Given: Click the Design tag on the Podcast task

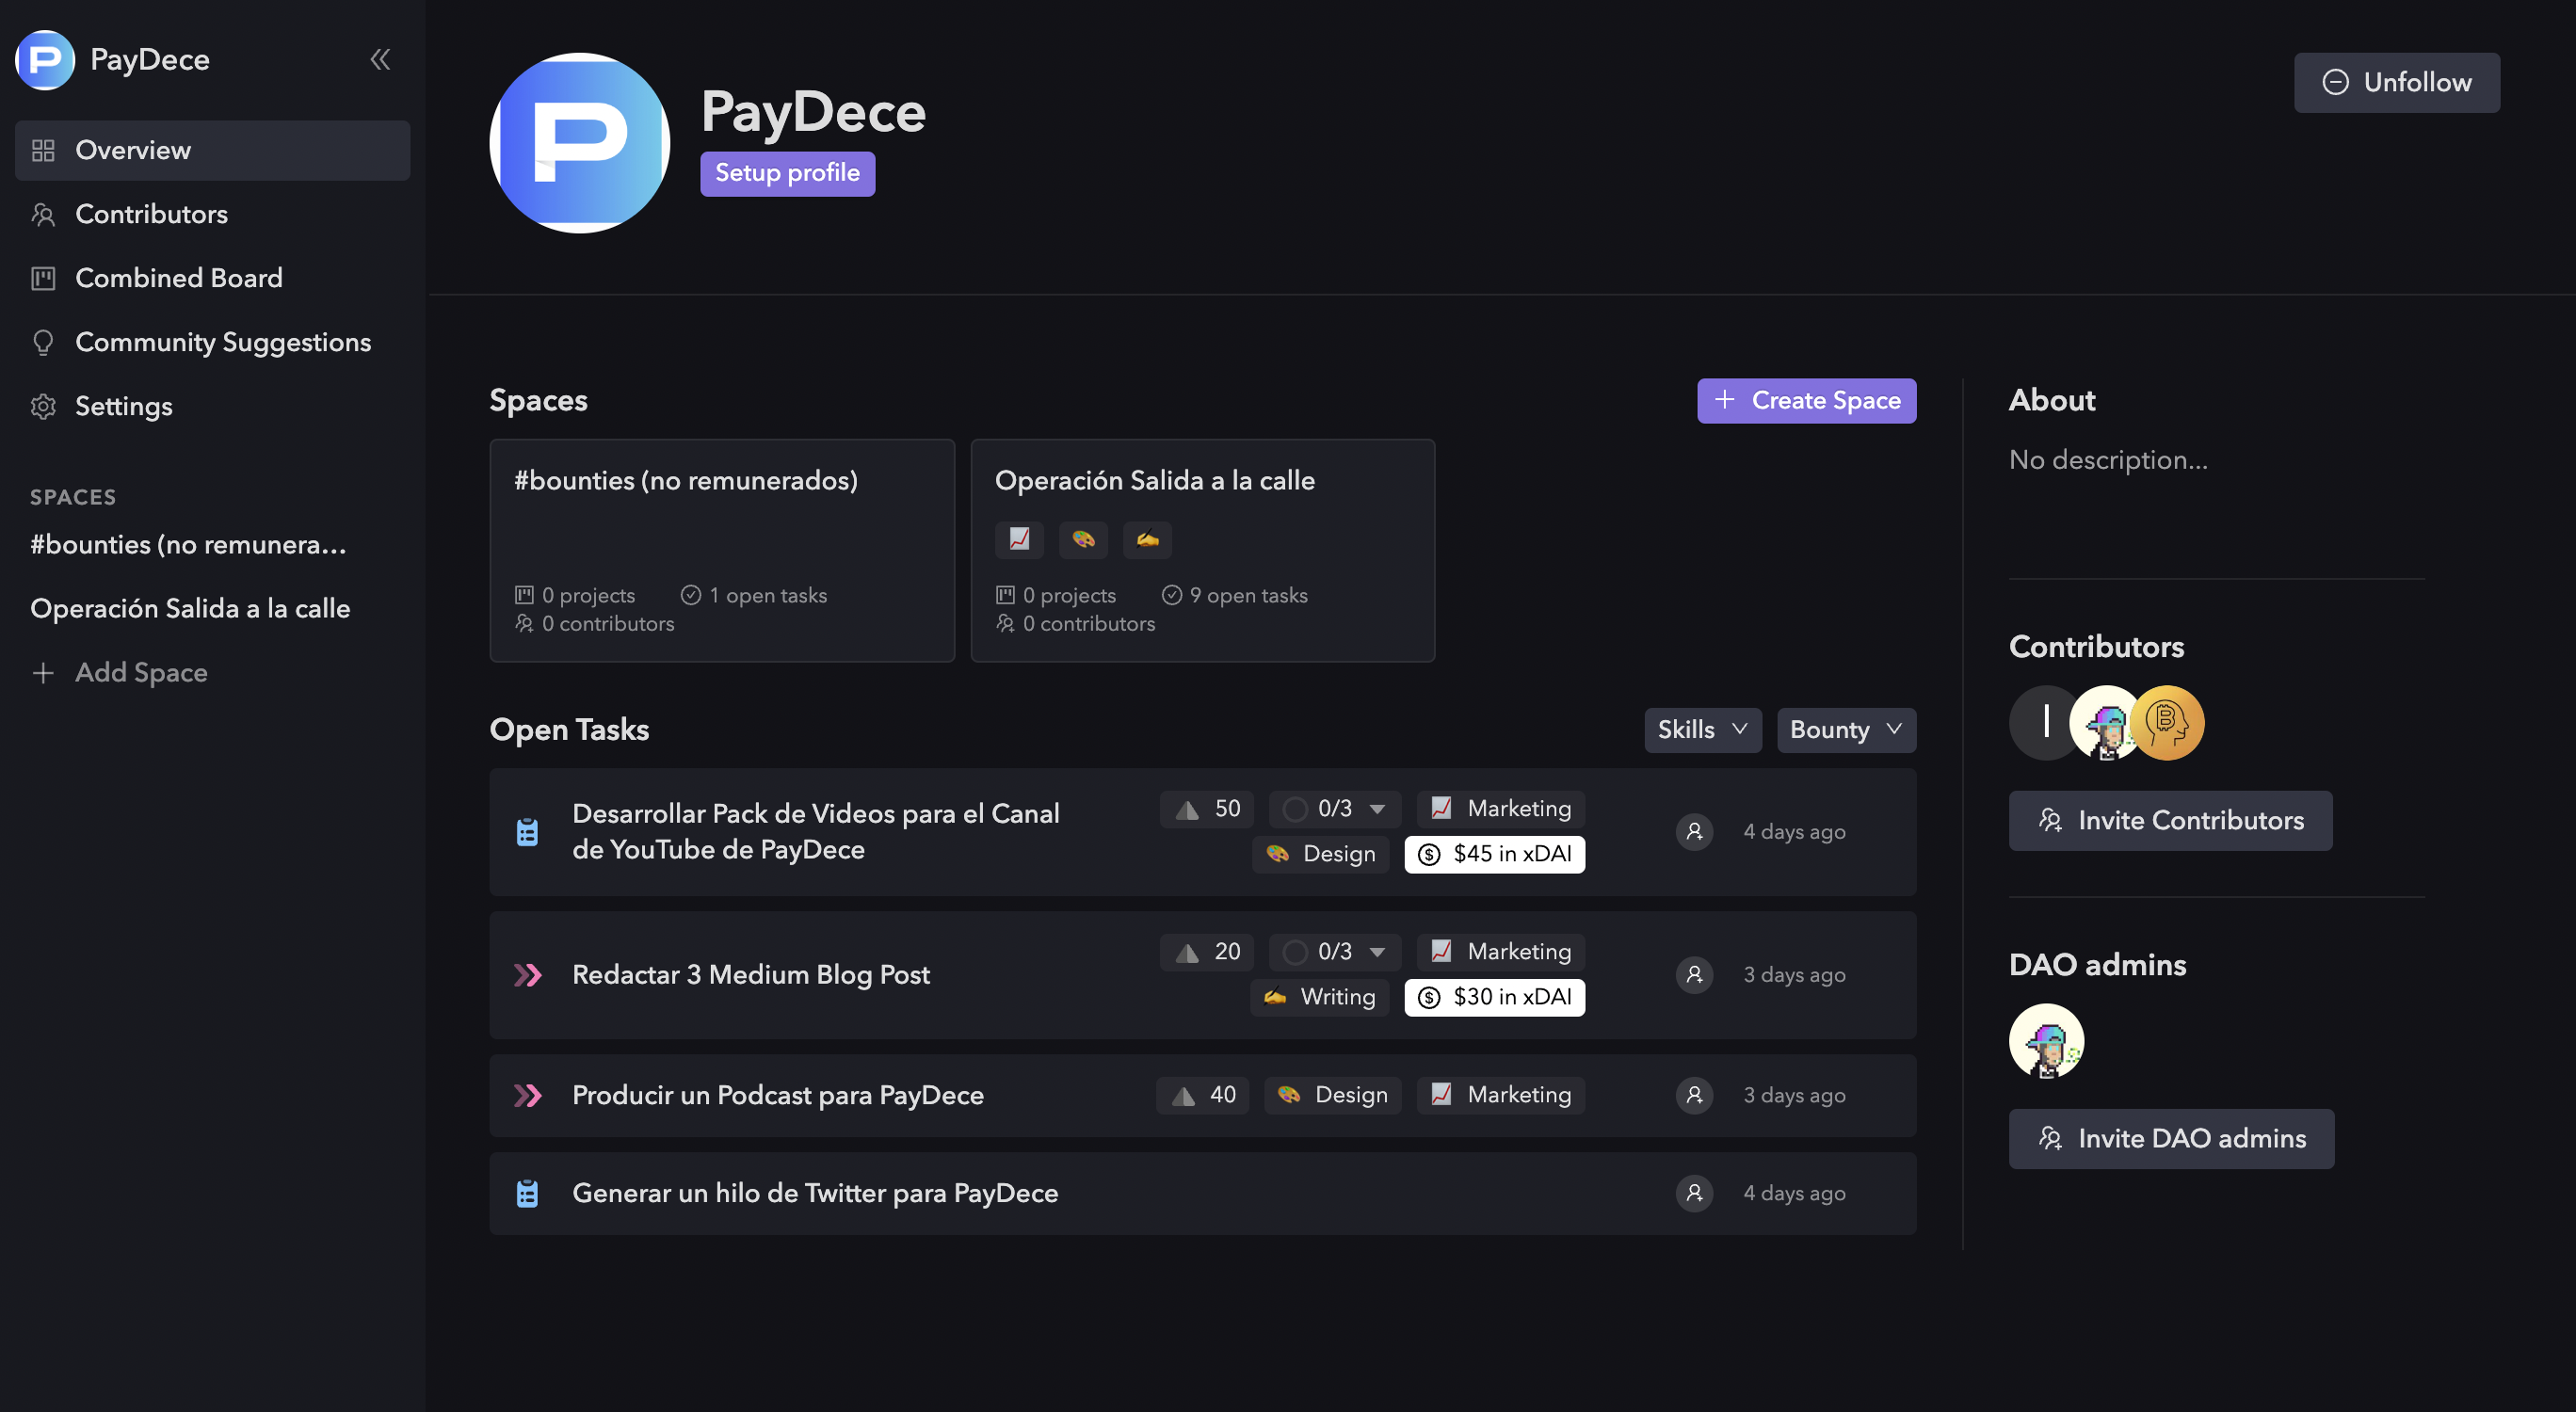Looking at the screenshot, I should click(1332, 1095).
